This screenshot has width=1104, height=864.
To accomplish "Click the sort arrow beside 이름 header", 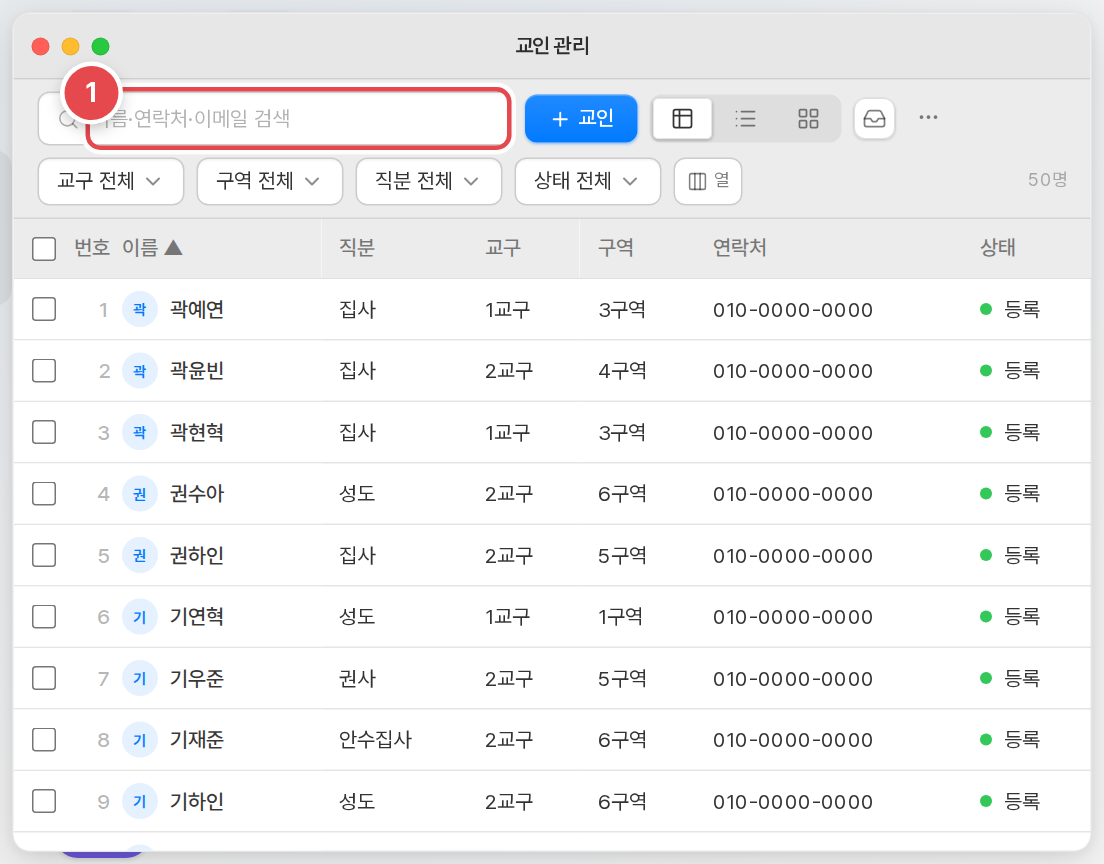I will tap(173, 248).
